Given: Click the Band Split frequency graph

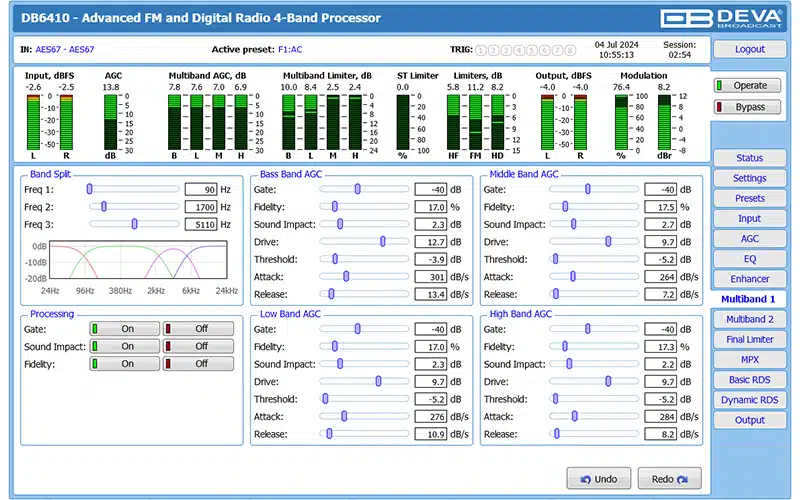Looking at the screenshot, I should [x=138, y=260].
